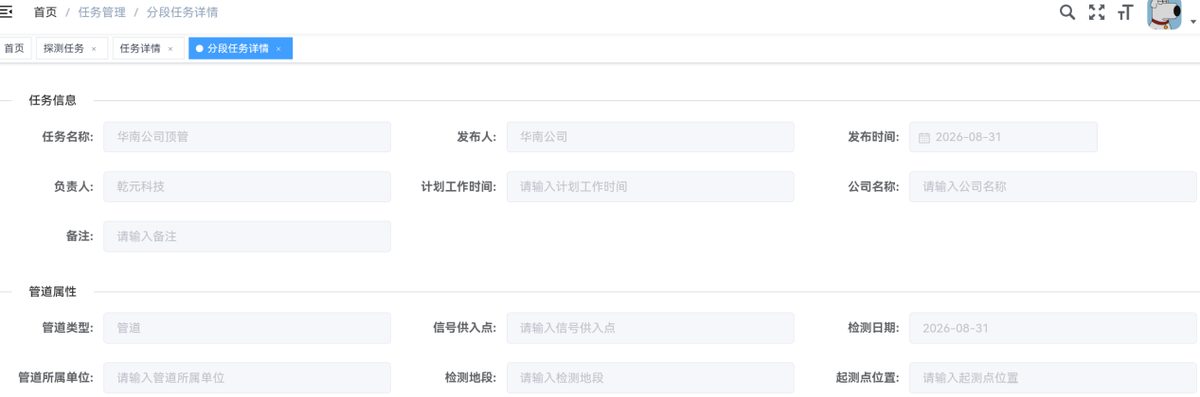The image size is (1200, 397).
Task: Close the 任务详情 tab
Action: click(x=170, y=48)
